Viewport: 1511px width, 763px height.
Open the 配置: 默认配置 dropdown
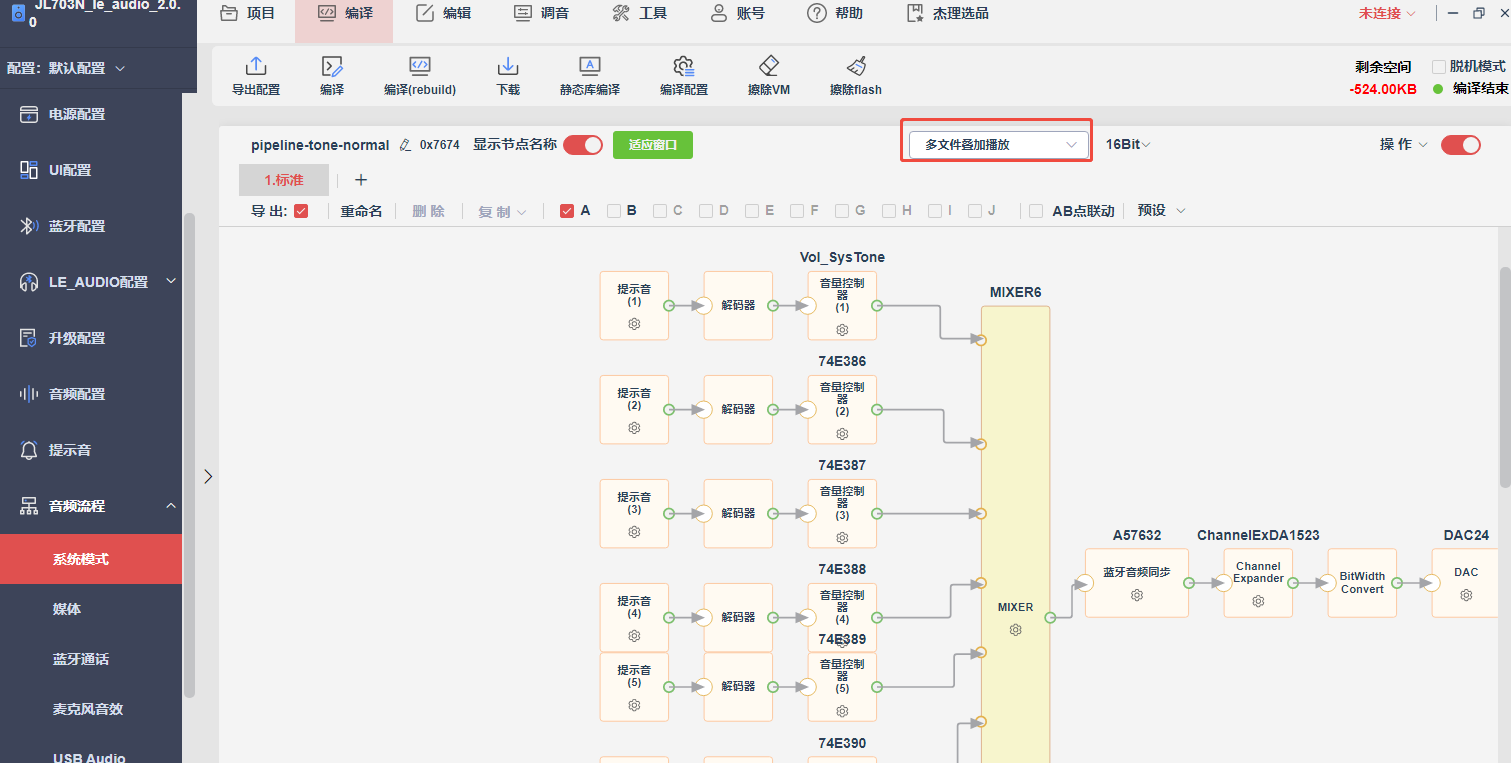[x=66, y=68]
